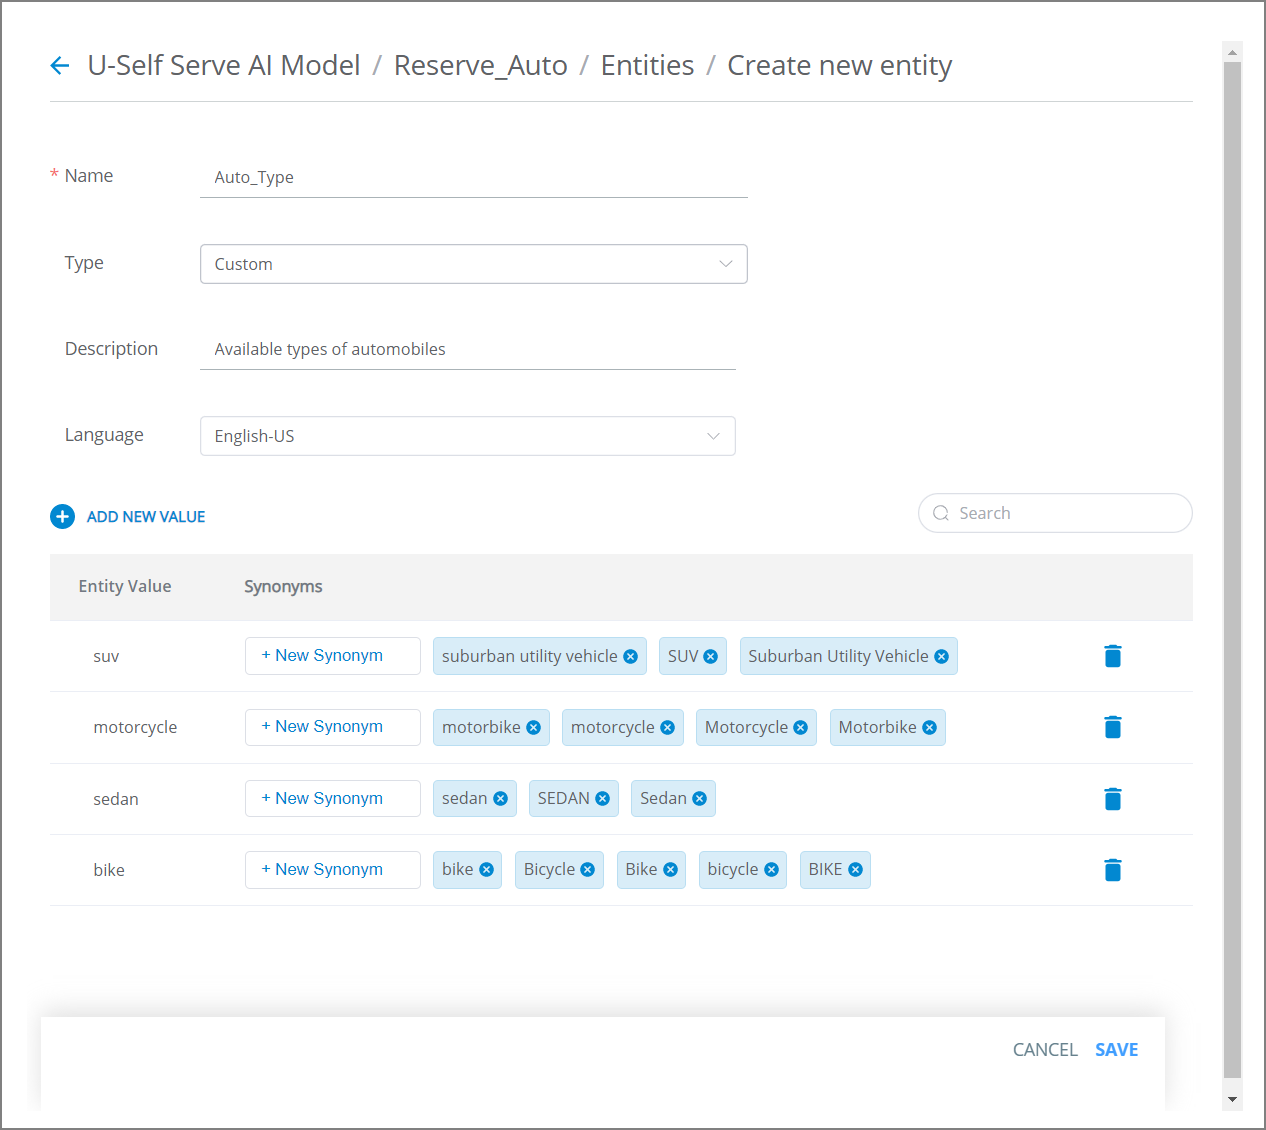Add new synonym for suv
Viewport: 1266px width, 1130px height.
pyautogui.click(x=333, y=656)
